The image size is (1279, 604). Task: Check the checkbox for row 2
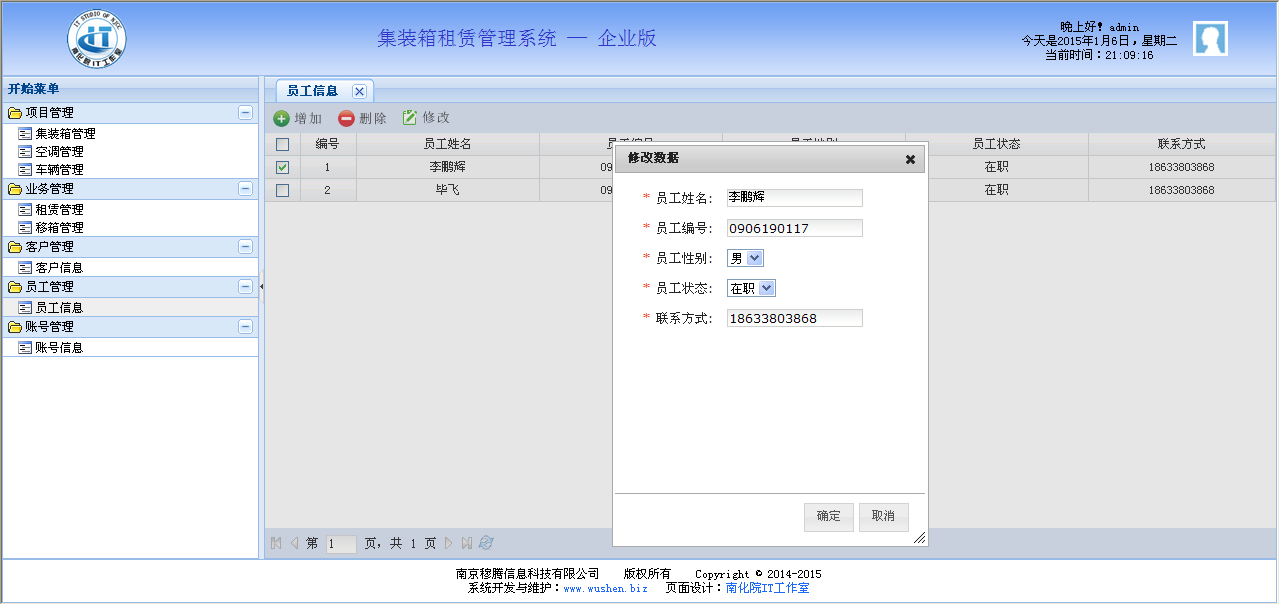coord(282,190)
